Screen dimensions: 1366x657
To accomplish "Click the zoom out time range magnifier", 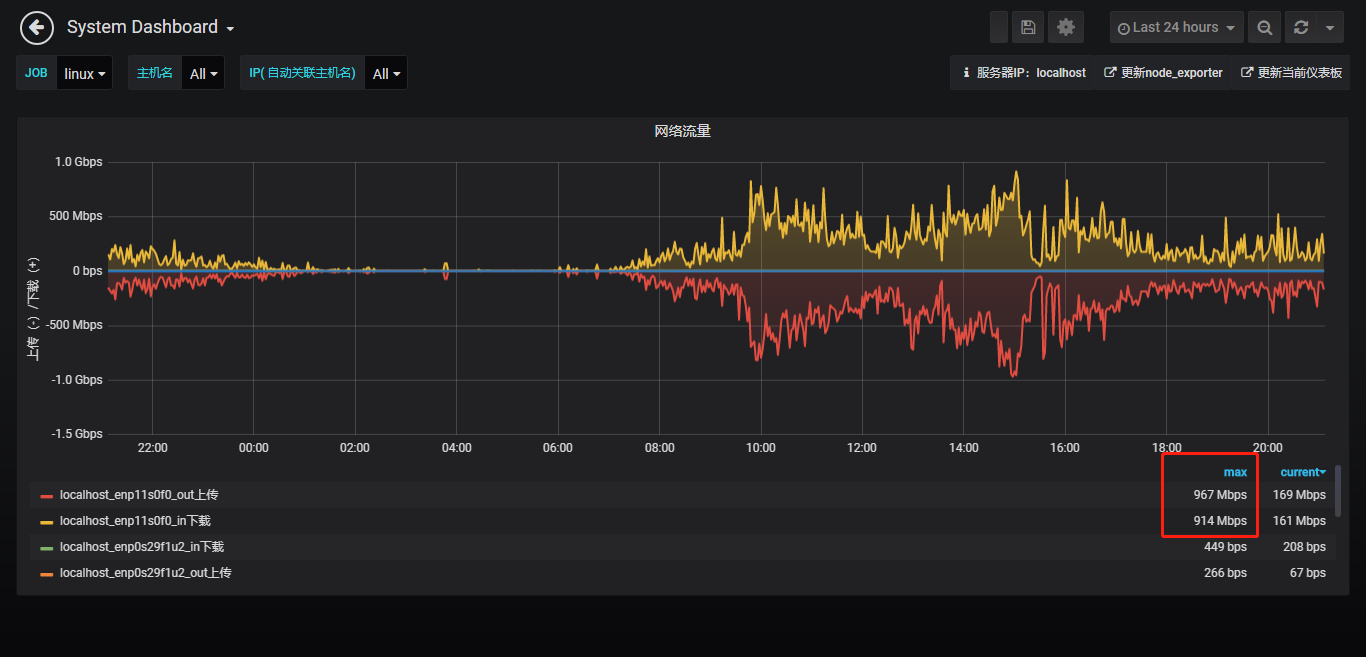I will (x=1264, y=27).
